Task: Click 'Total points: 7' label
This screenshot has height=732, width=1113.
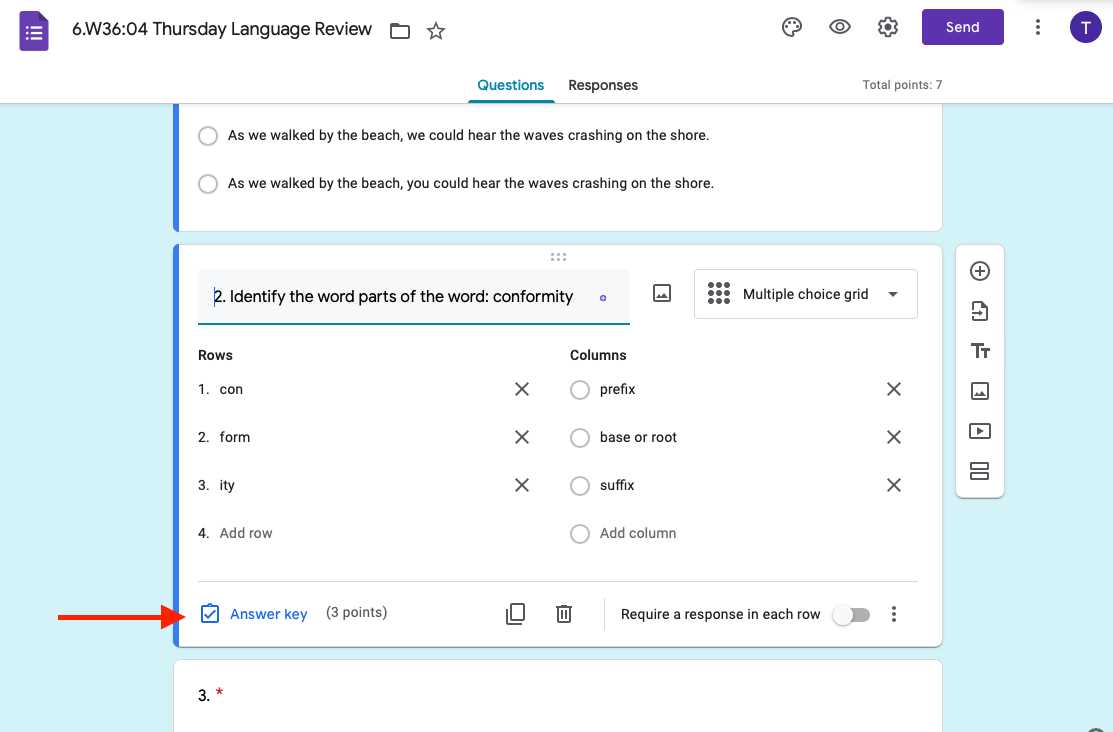Action: [x=902, y=84]
